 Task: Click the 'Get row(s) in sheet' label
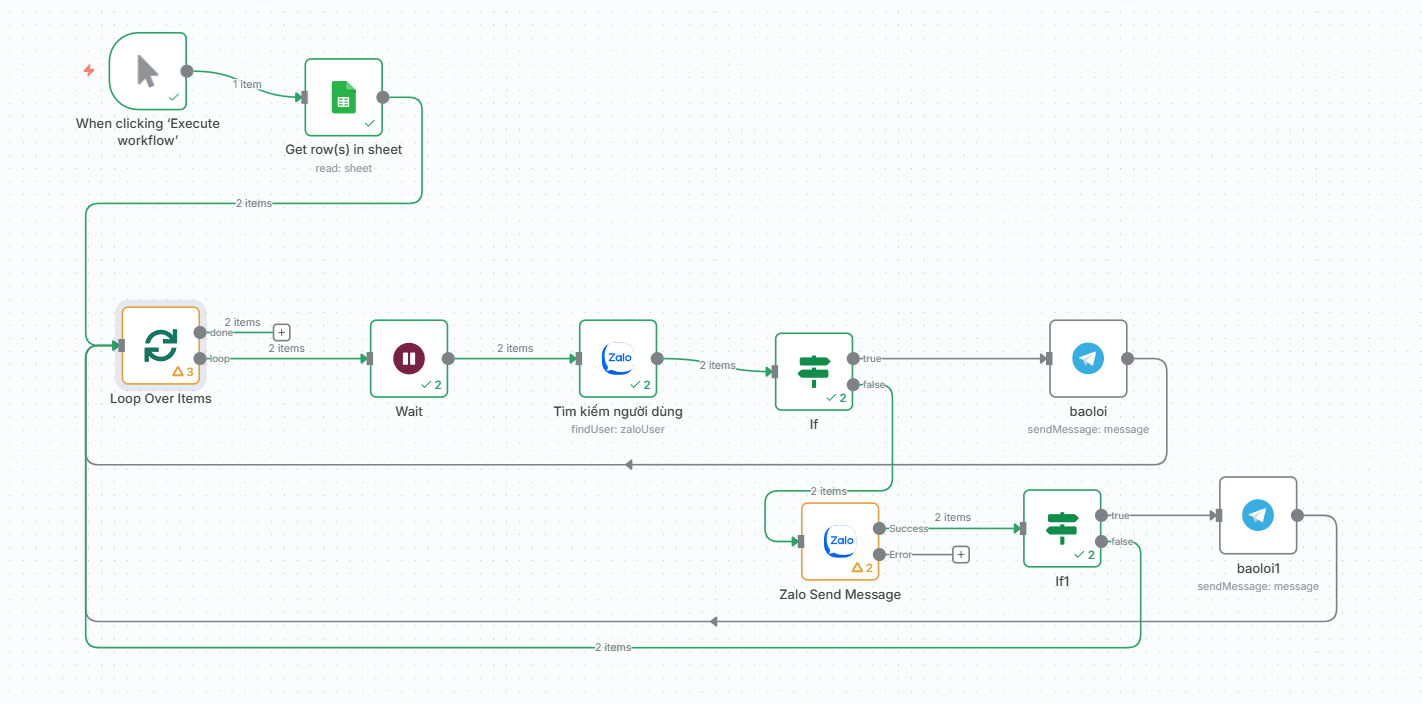343,149
